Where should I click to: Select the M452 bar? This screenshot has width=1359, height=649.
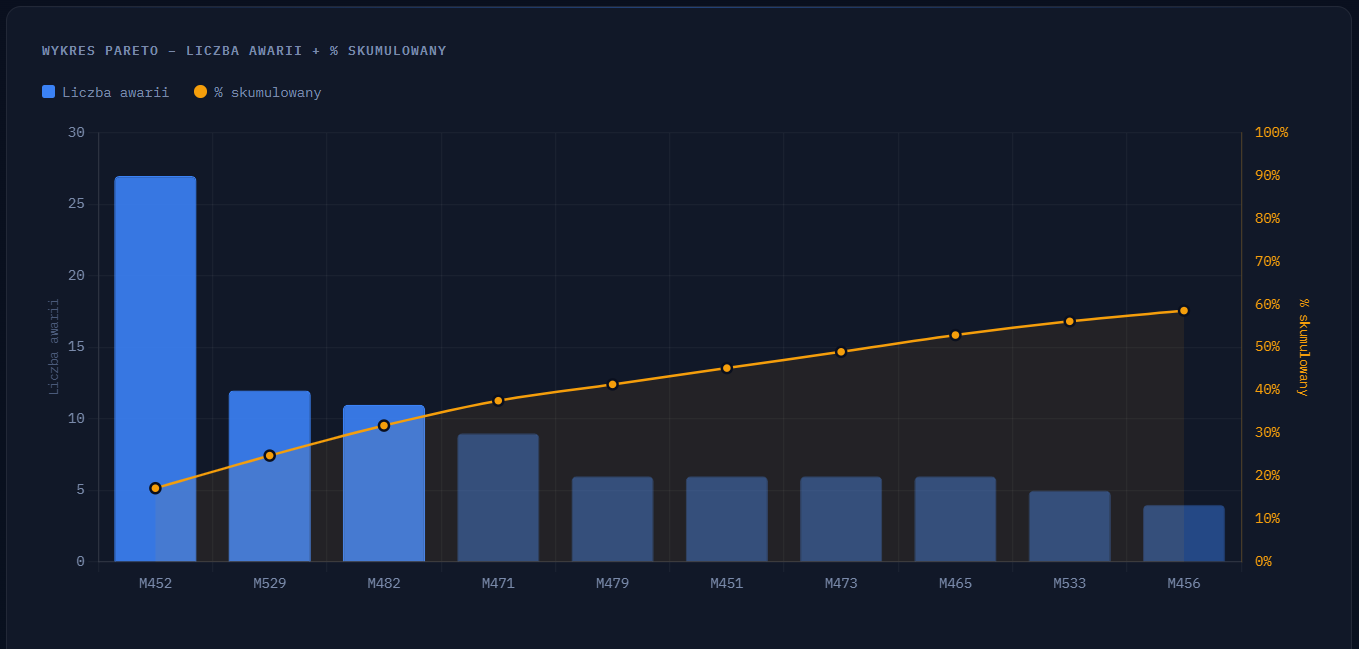[155, 369]
